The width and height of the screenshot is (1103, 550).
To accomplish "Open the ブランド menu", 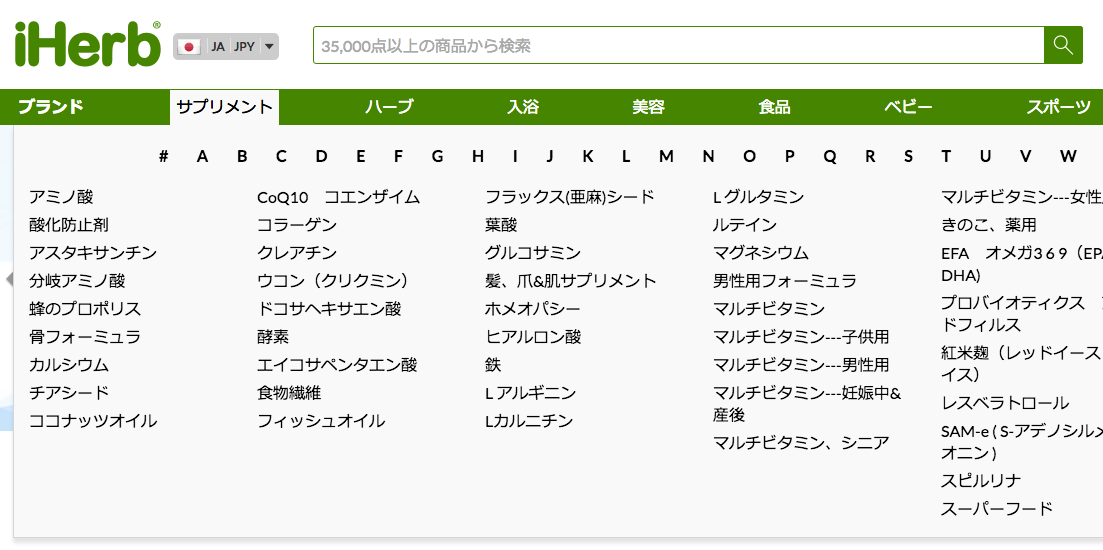I will point(51,107).
